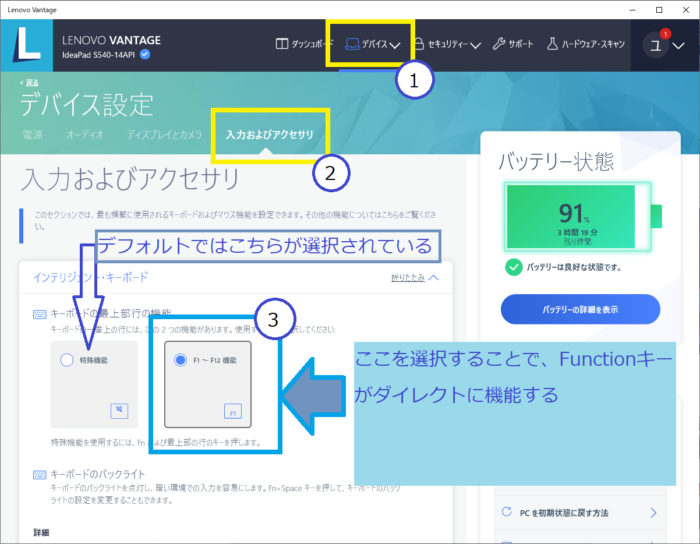Click the Lenovo L logo
700x544 pixels.
27,45
